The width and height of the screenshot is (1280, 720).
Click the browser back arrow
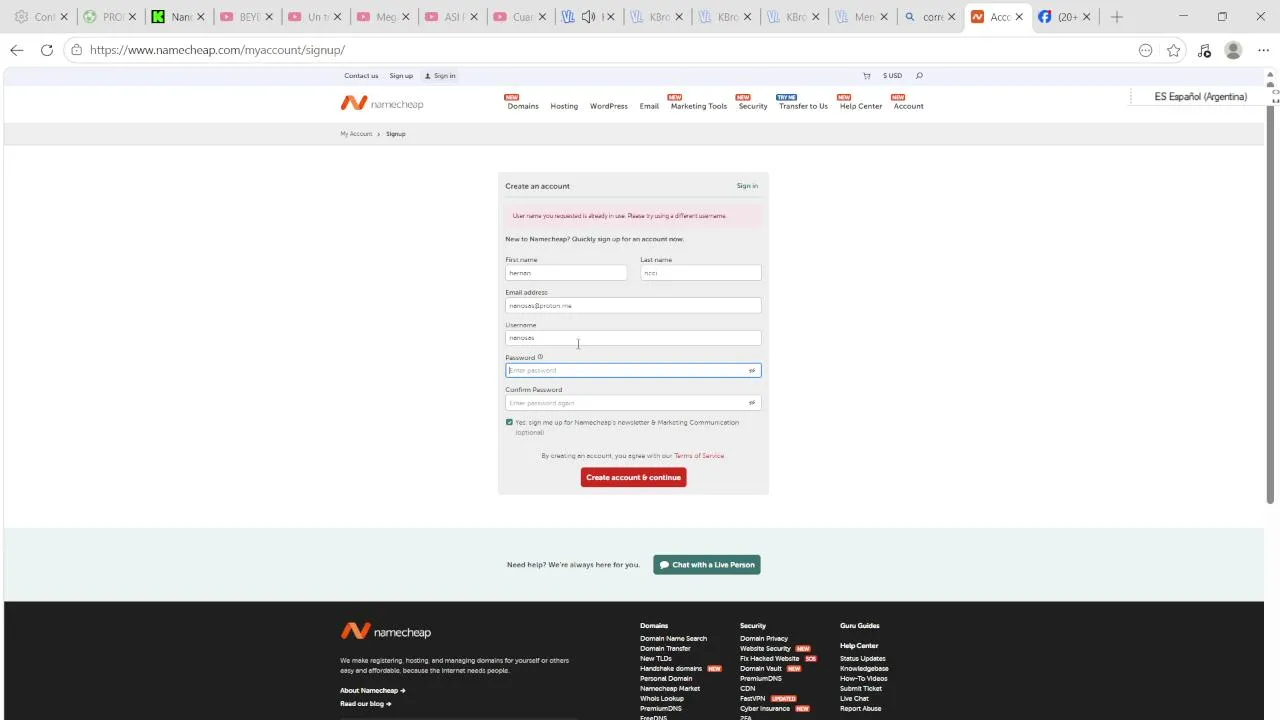[x=17, y=50]
